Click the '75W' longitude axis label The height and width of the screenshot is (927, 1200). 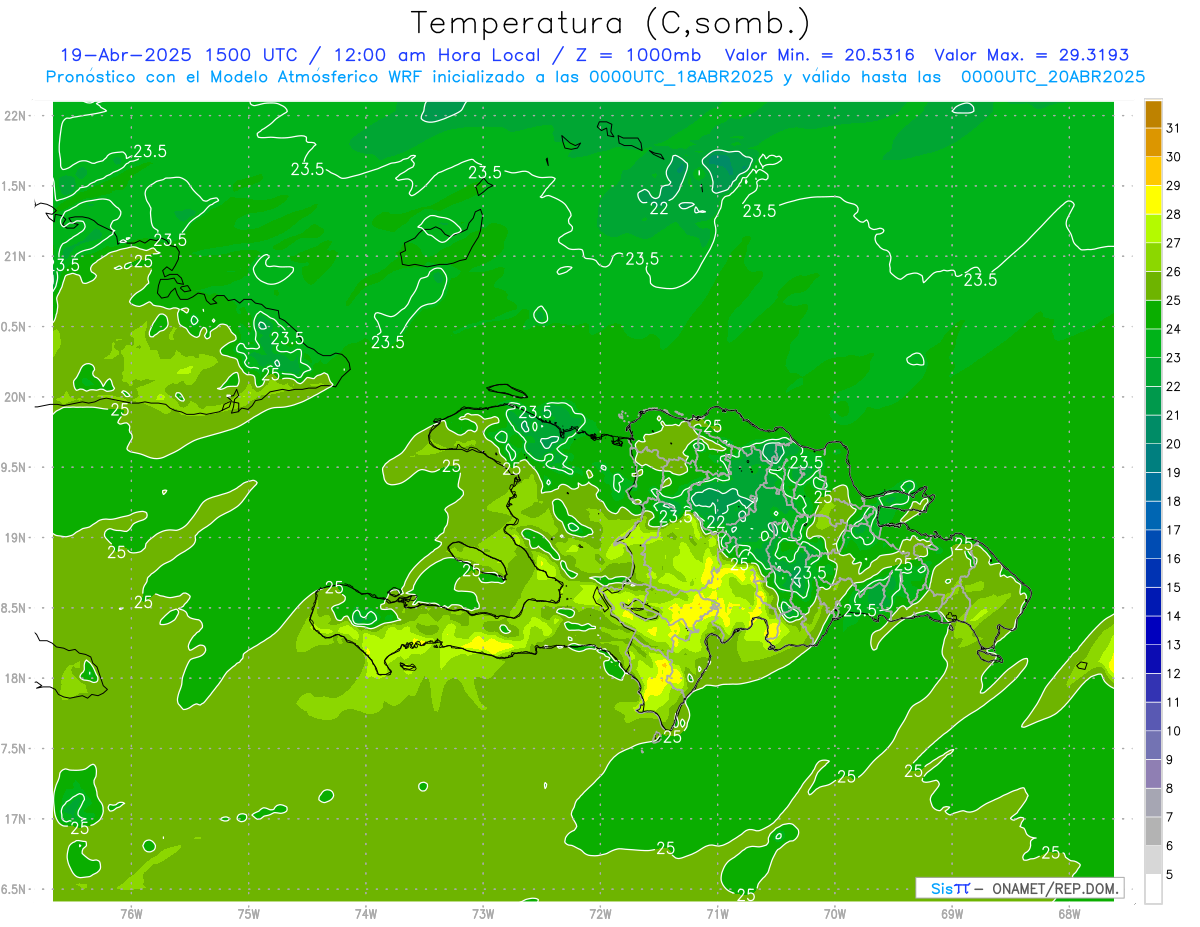(249, 914)
